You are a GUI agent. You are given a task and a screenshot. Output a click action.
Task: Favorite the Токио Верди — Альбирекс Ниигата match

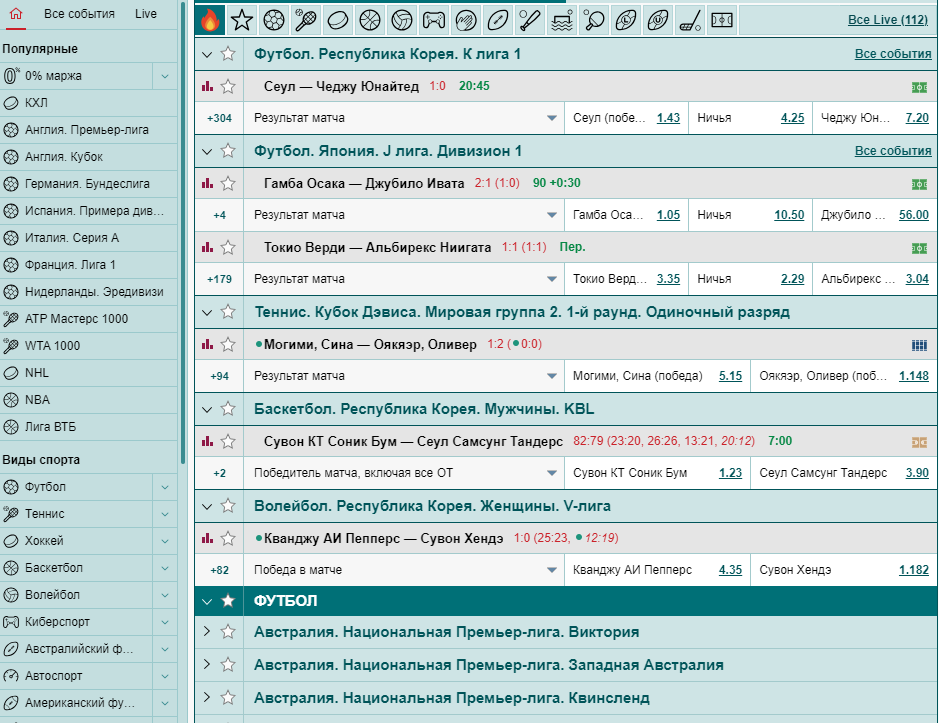pos(228,247)
